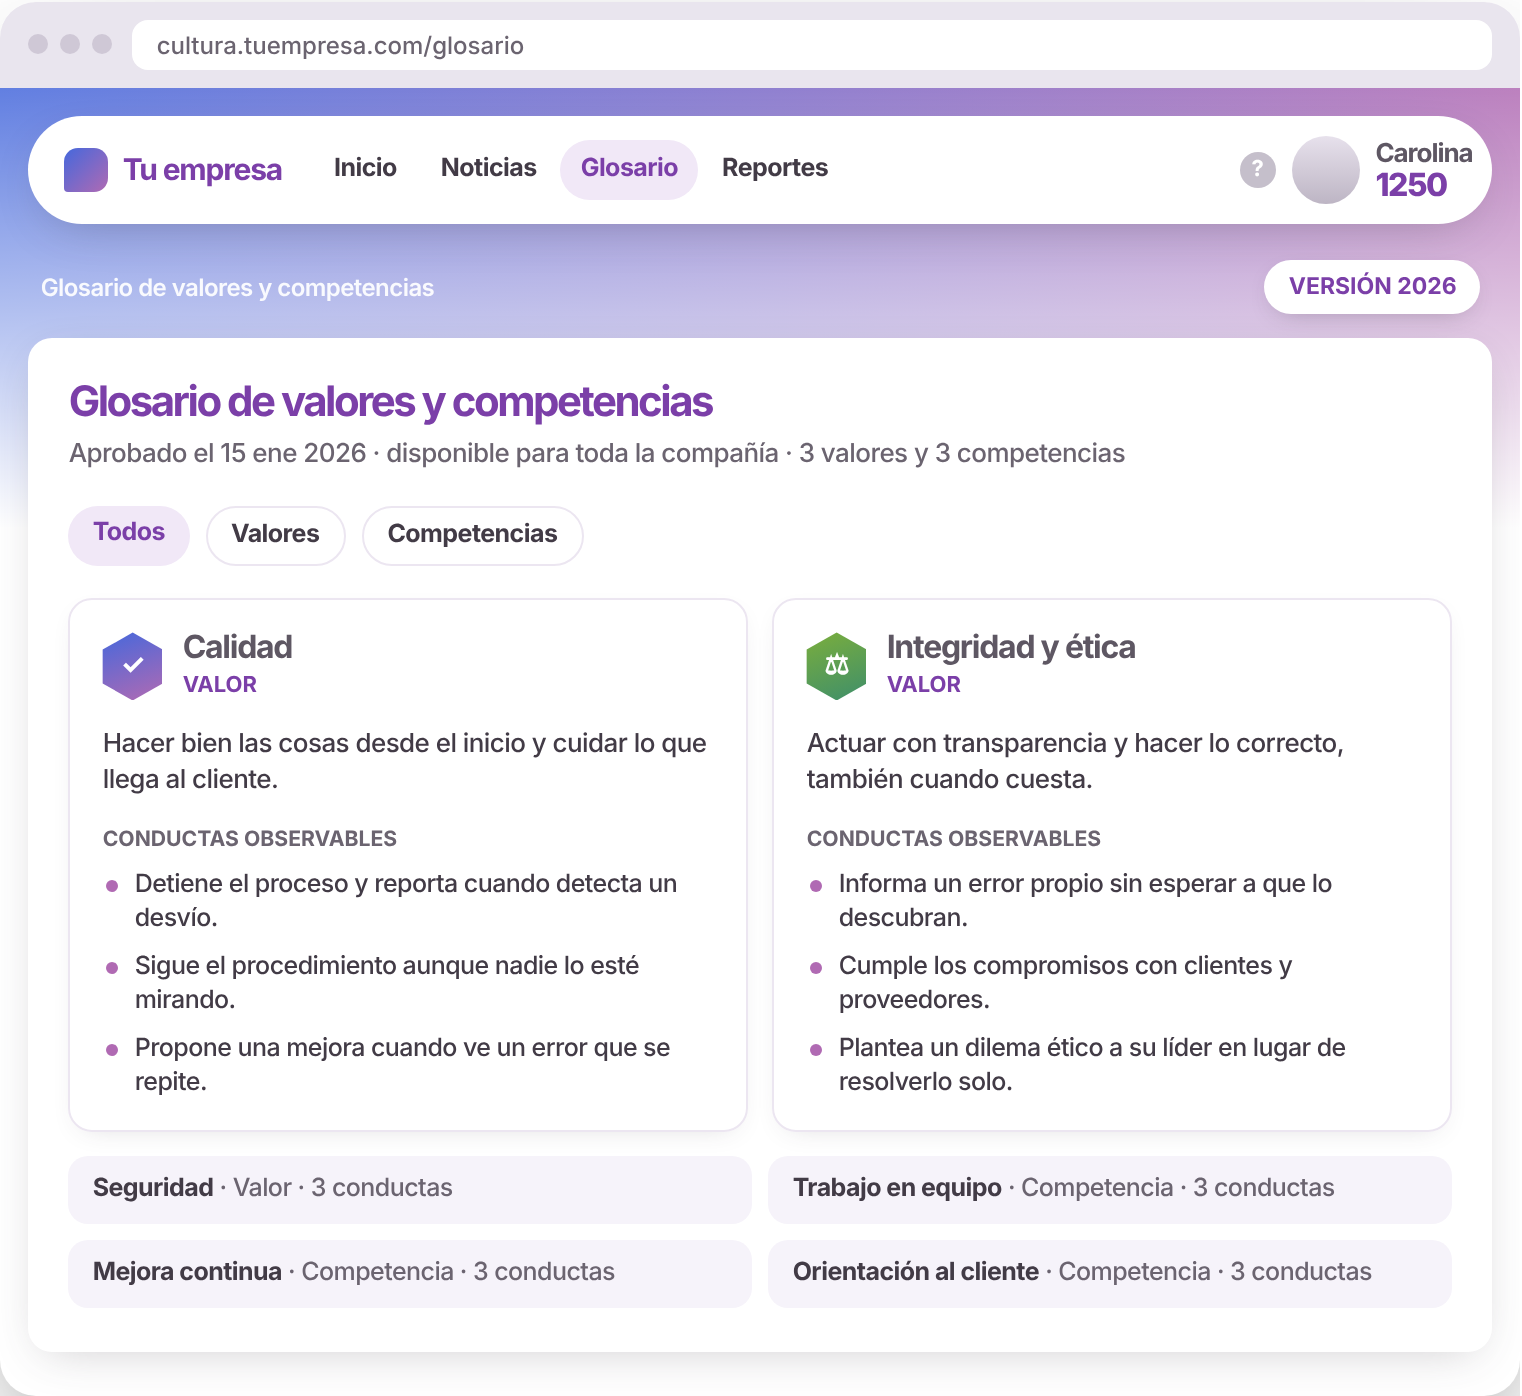Click 'Plantea un dilema ético' bullet

coord(1092,1064)
